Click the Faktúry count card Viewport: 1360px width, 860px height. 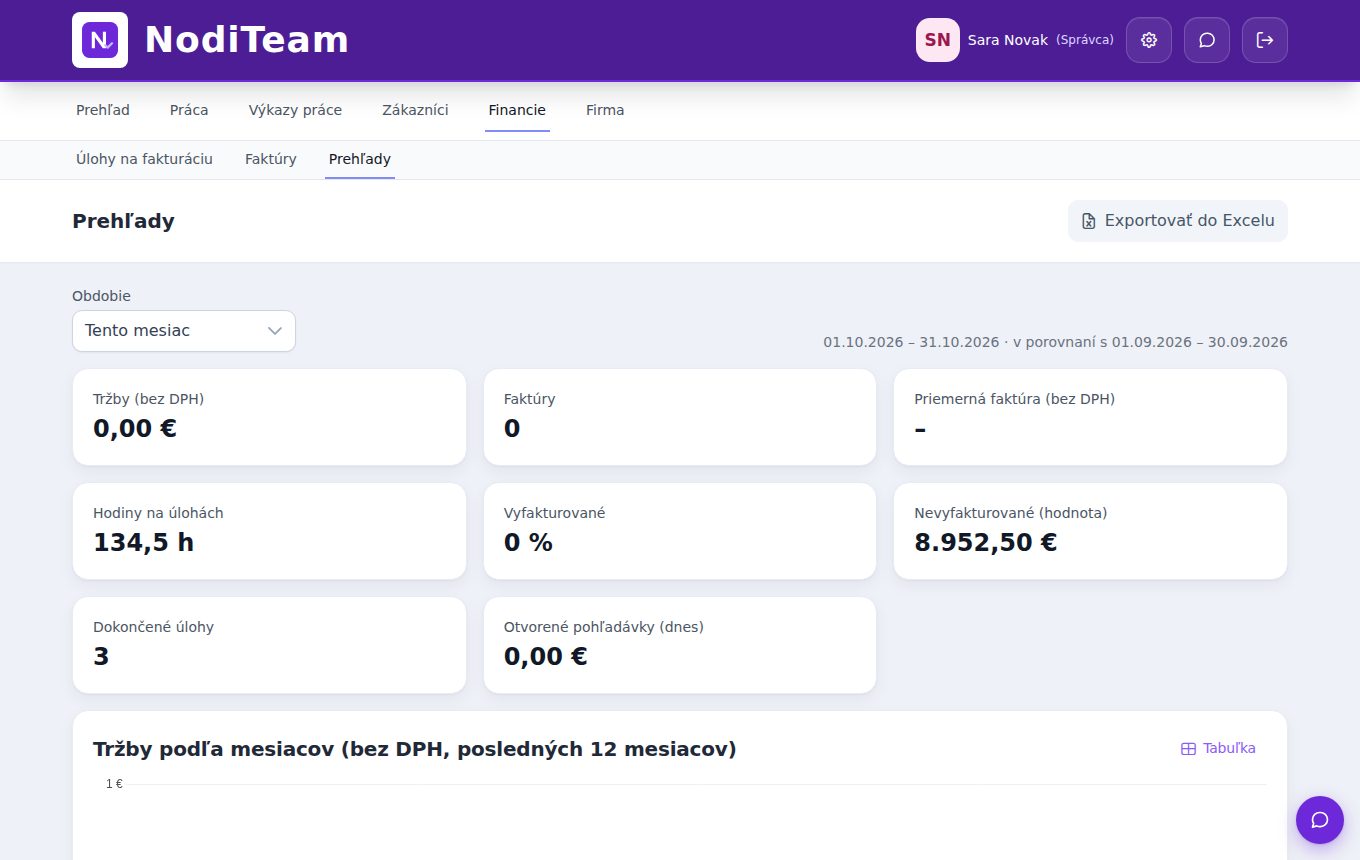tap(680, 417)
